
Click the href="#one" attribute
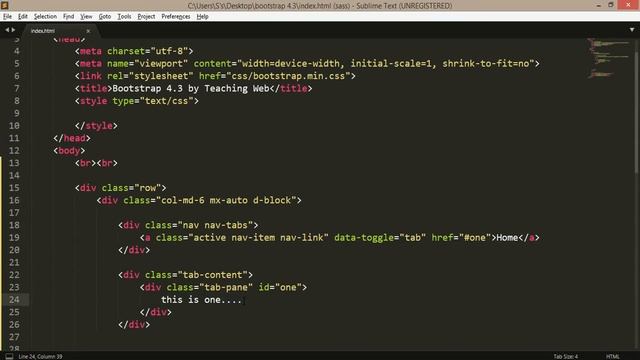(x=461, y=238)
